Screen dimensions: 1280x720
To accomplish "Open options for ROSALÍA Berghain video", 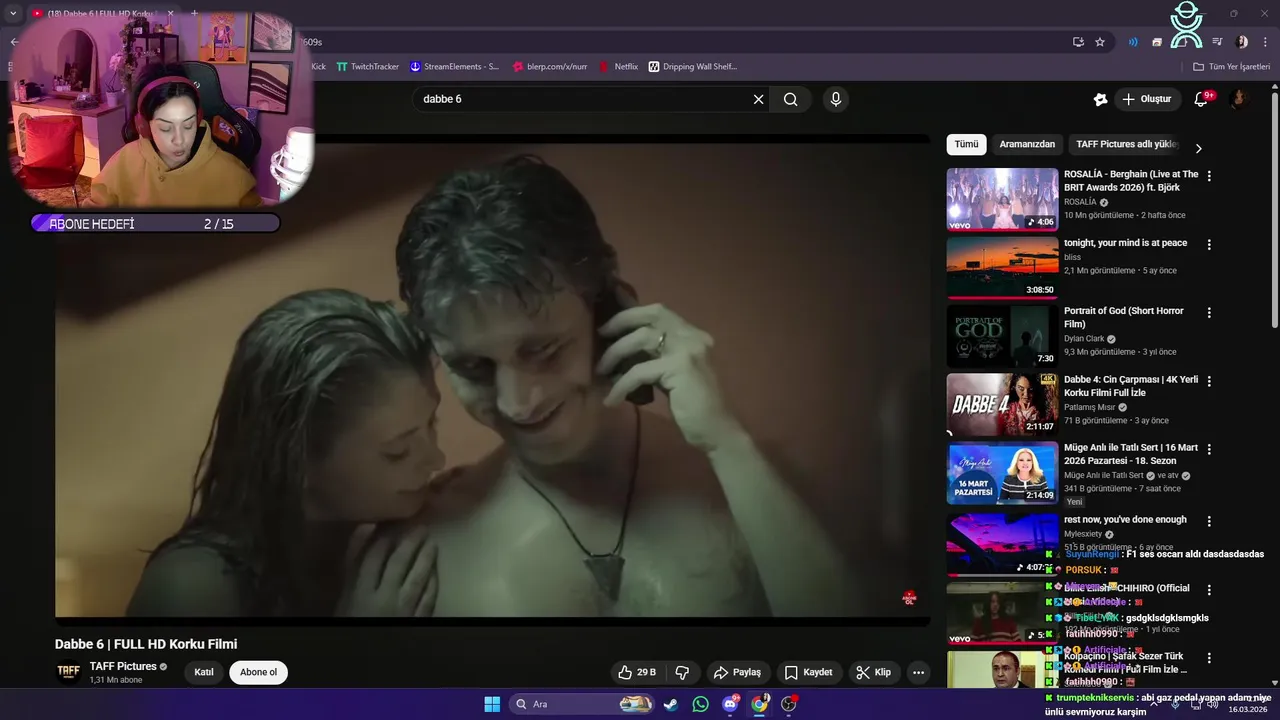I will point(1209,176).
